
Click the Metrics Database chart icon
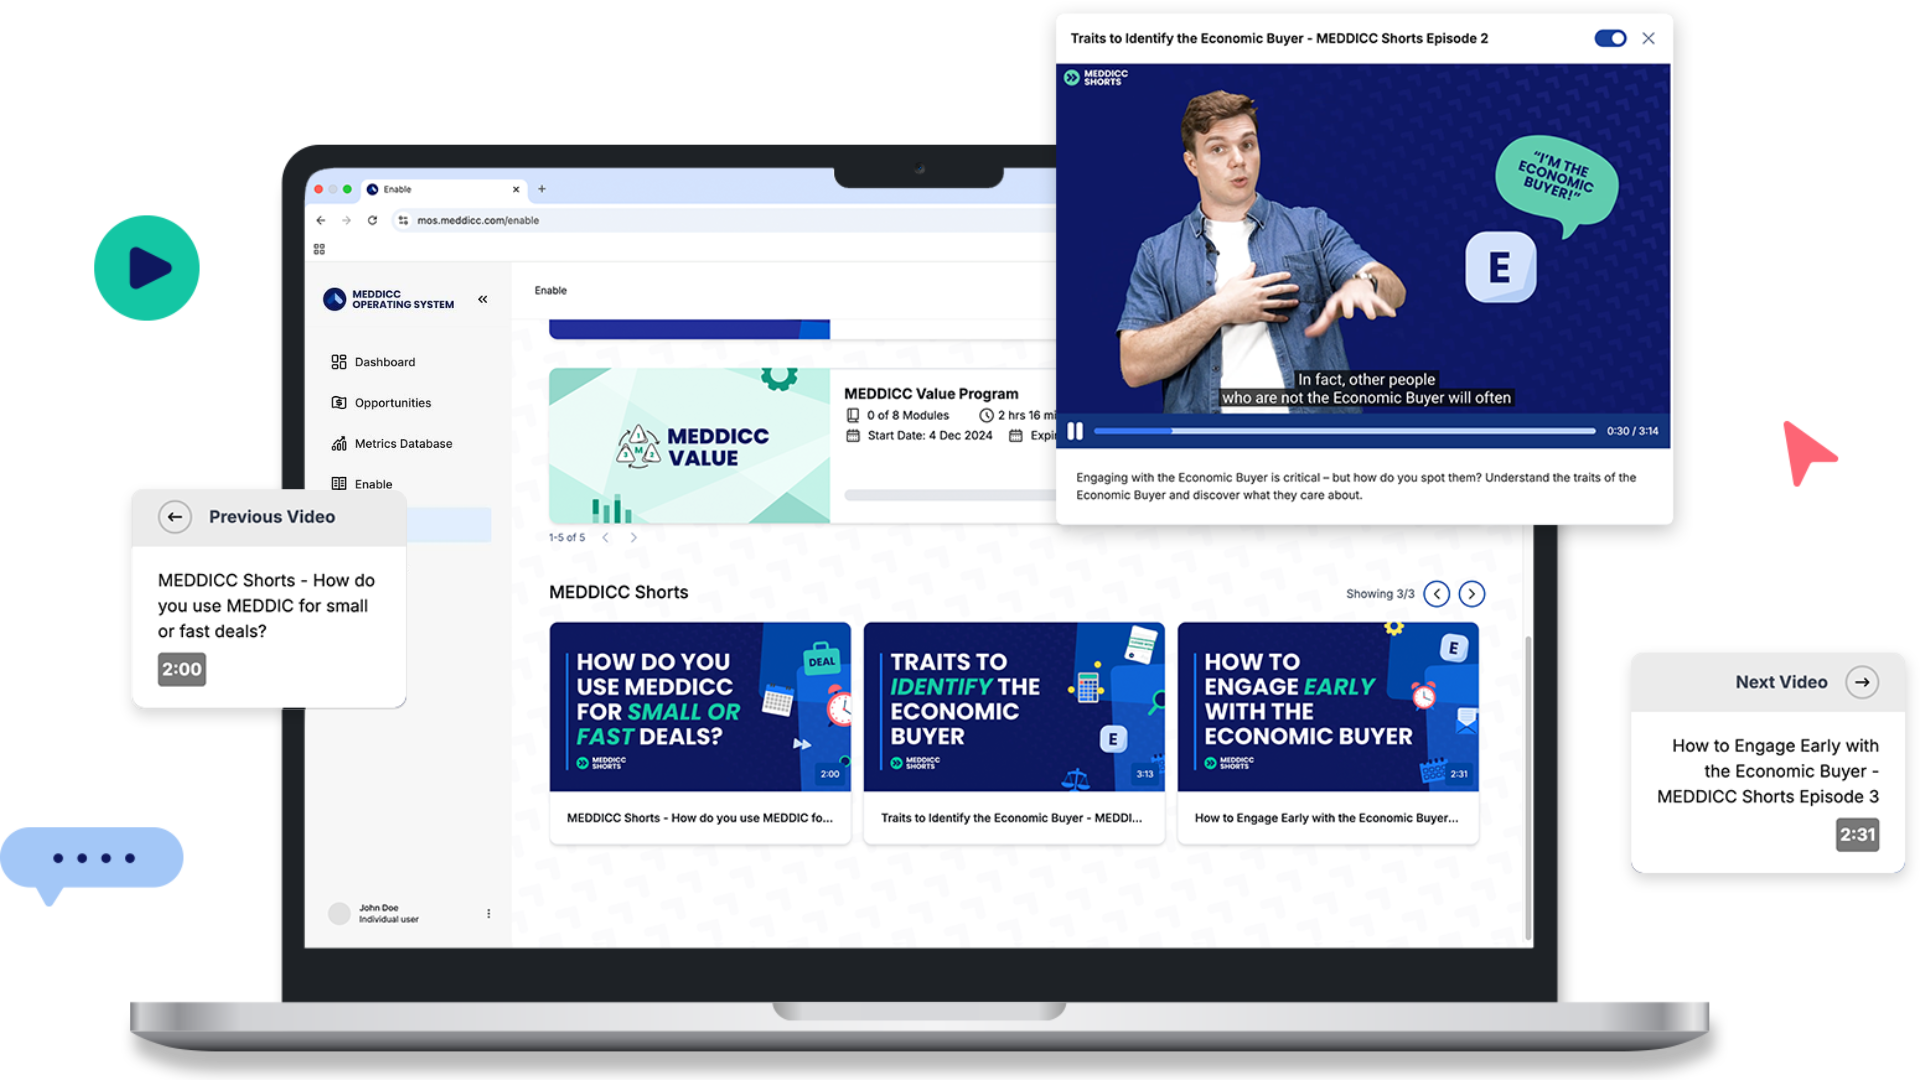click(x=339, y=443)
